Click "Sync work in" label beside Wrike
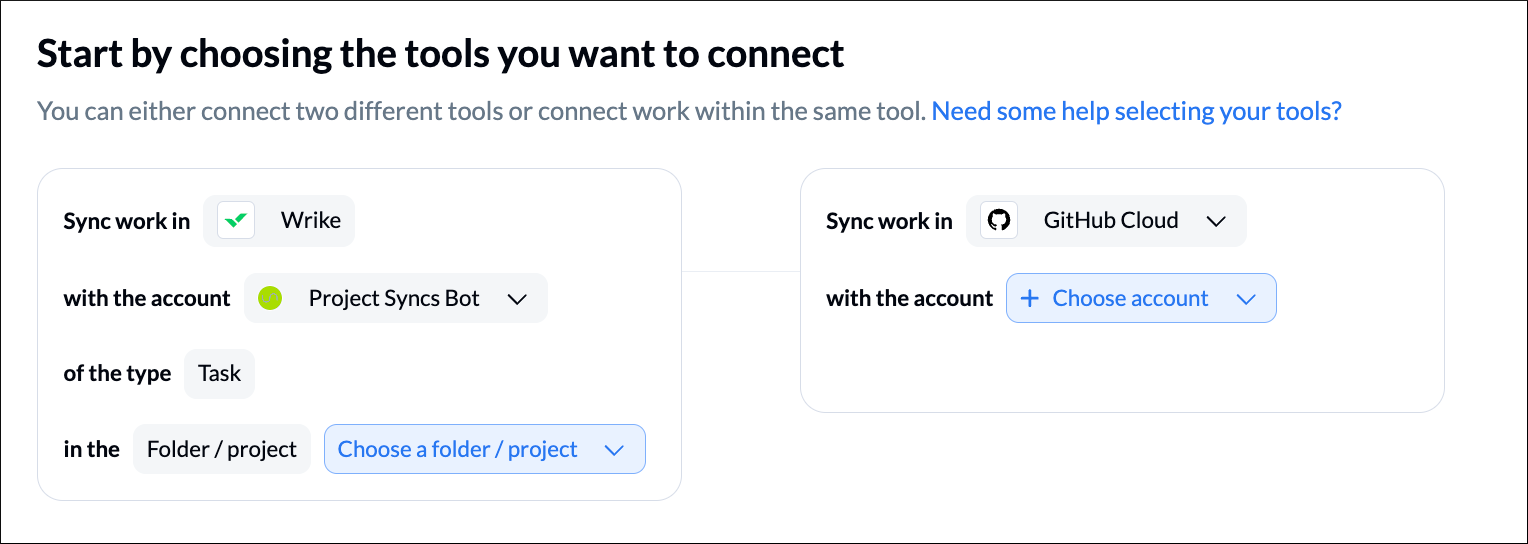Image resolution: width=1528 pixels, height=544 pixels. (x=126, y=221)
